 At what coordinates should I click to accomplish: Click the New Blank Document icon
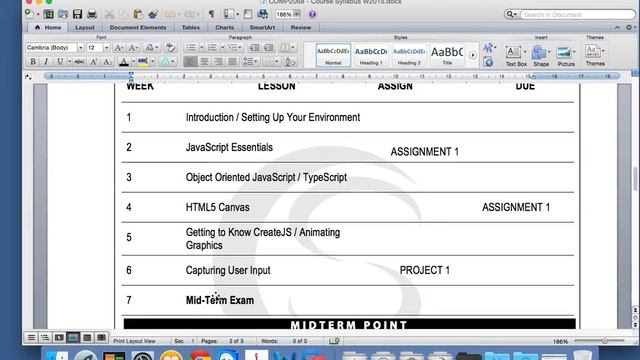(29, 14)
